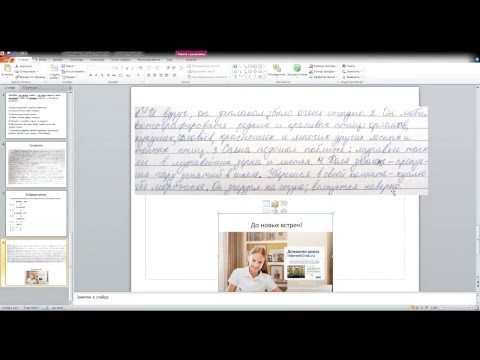Open the Вставка ribbon tab

[41, 60]
